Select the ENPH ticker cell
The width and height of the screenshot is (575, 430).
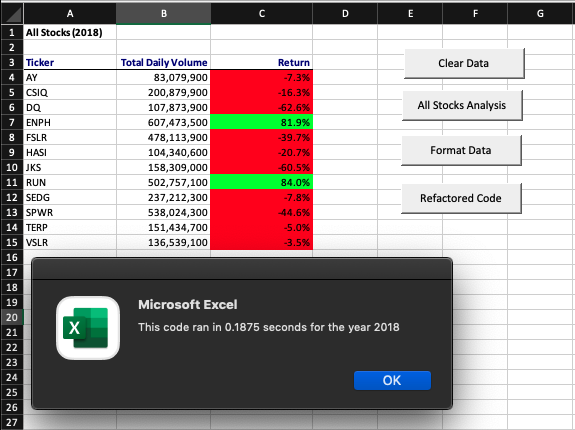pos(70,122)
